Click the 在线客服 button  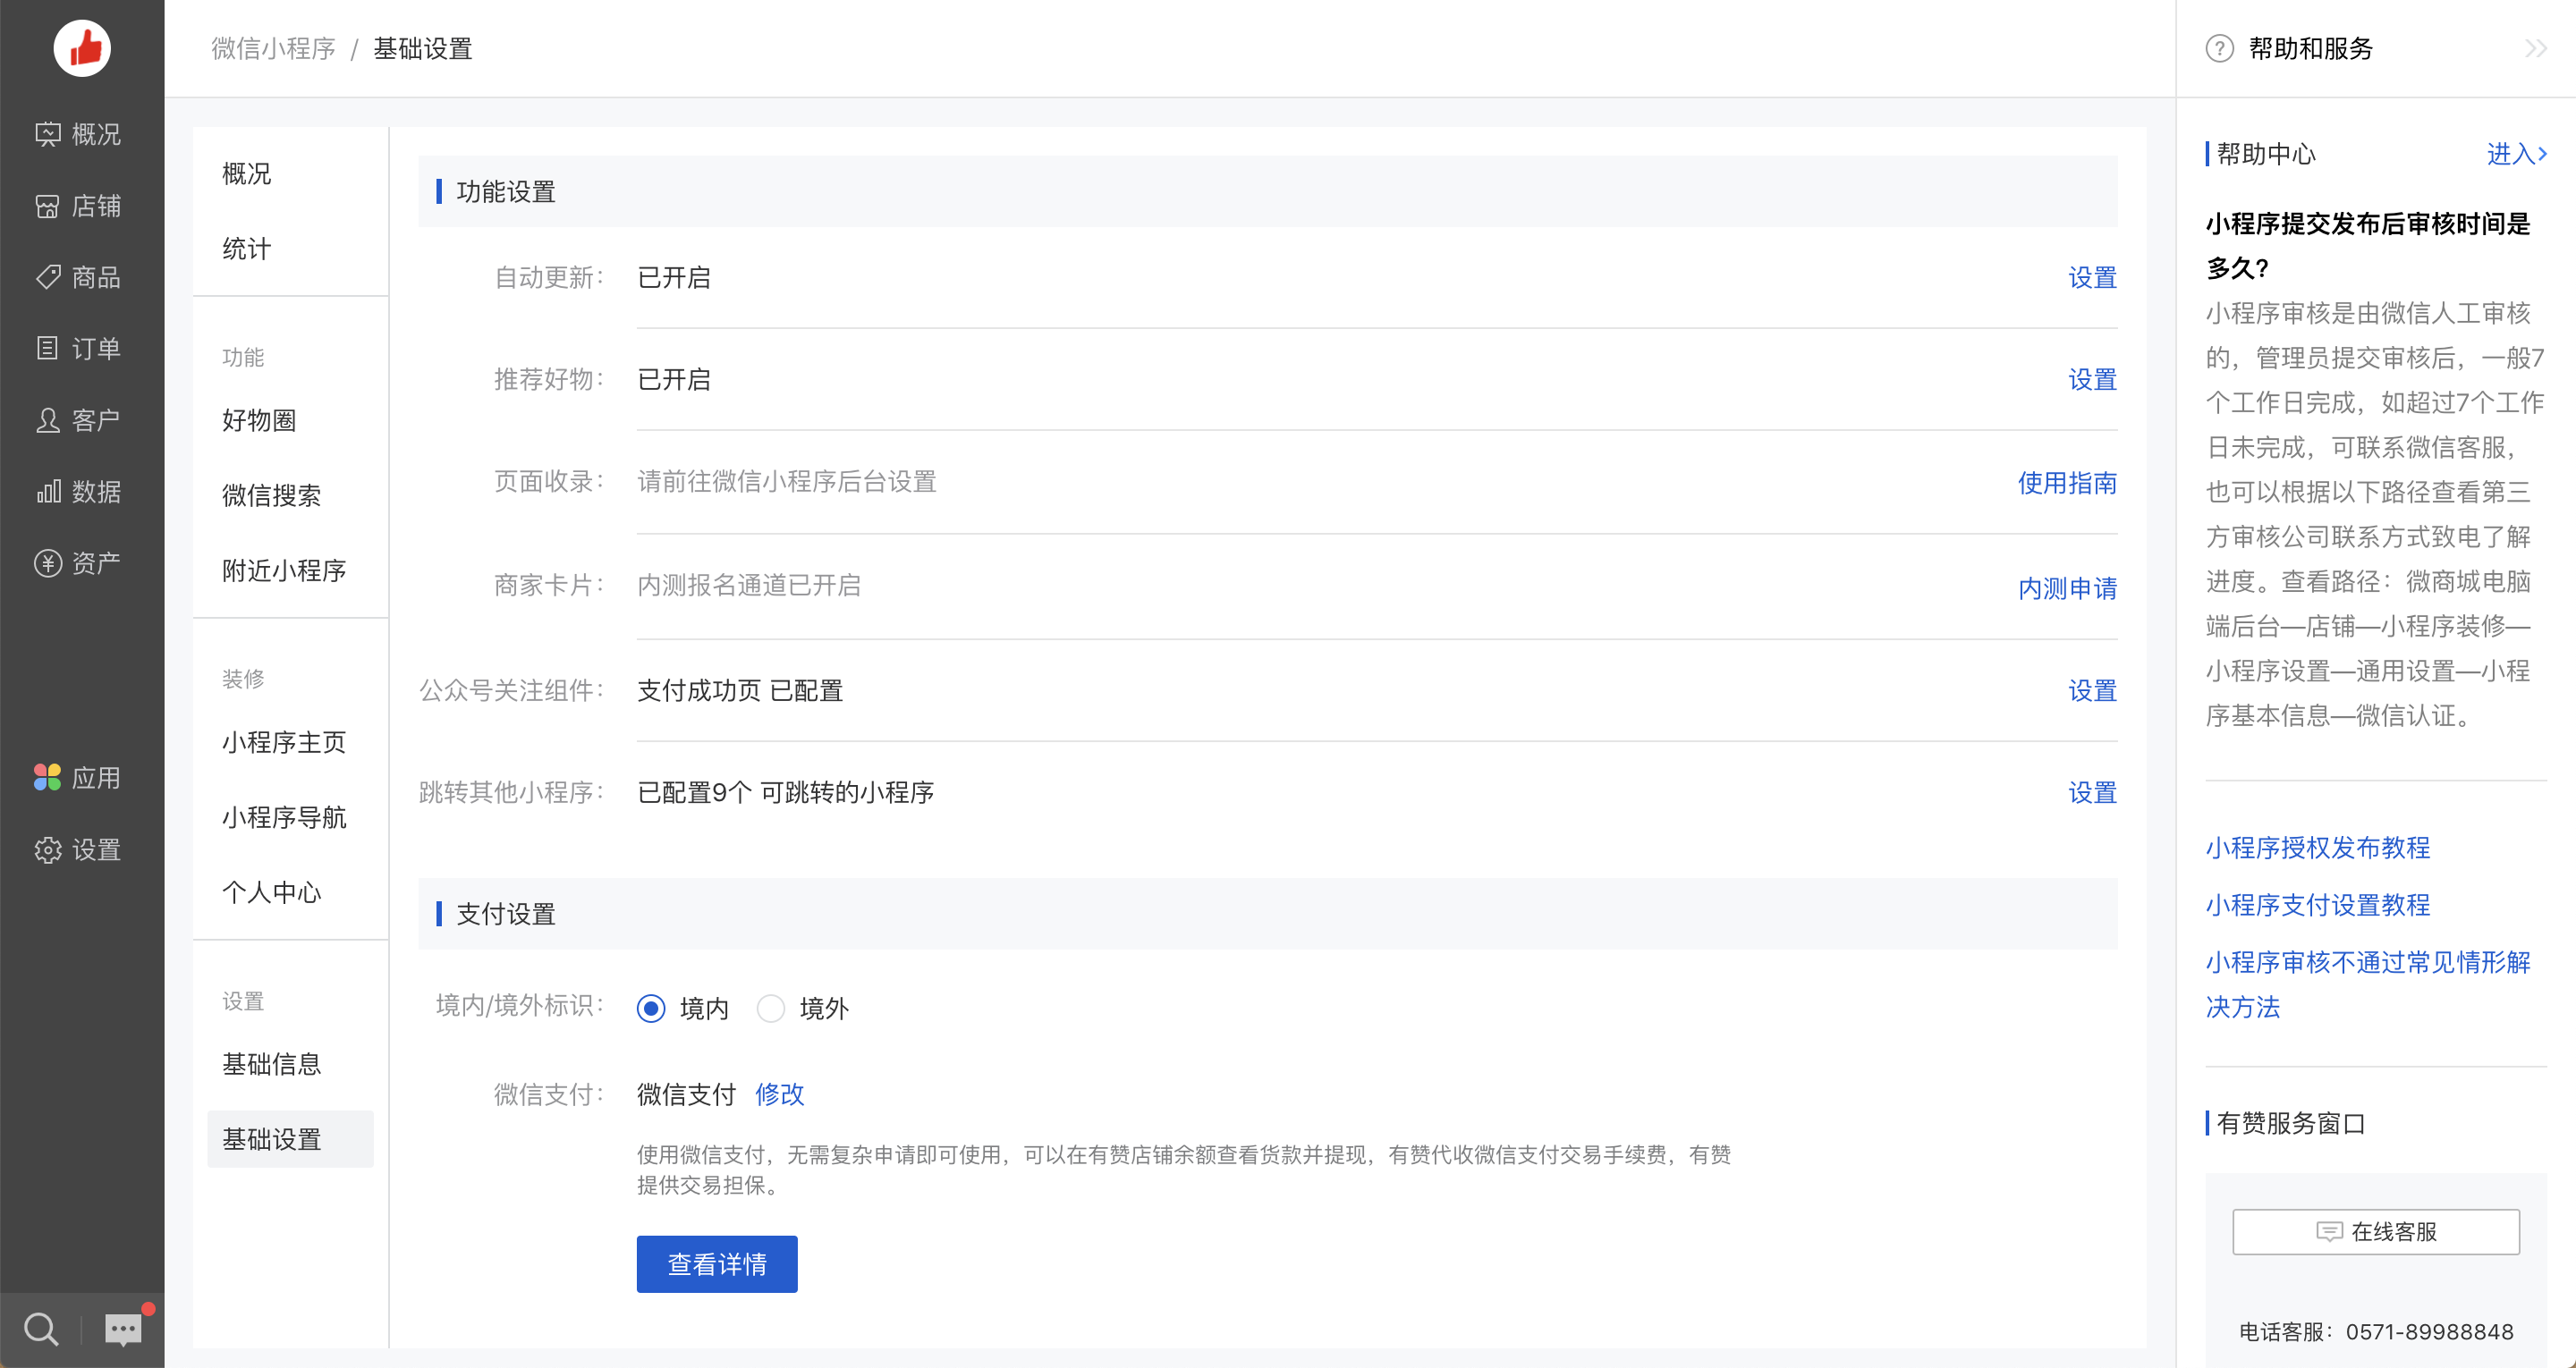tap(2376, 1232)
